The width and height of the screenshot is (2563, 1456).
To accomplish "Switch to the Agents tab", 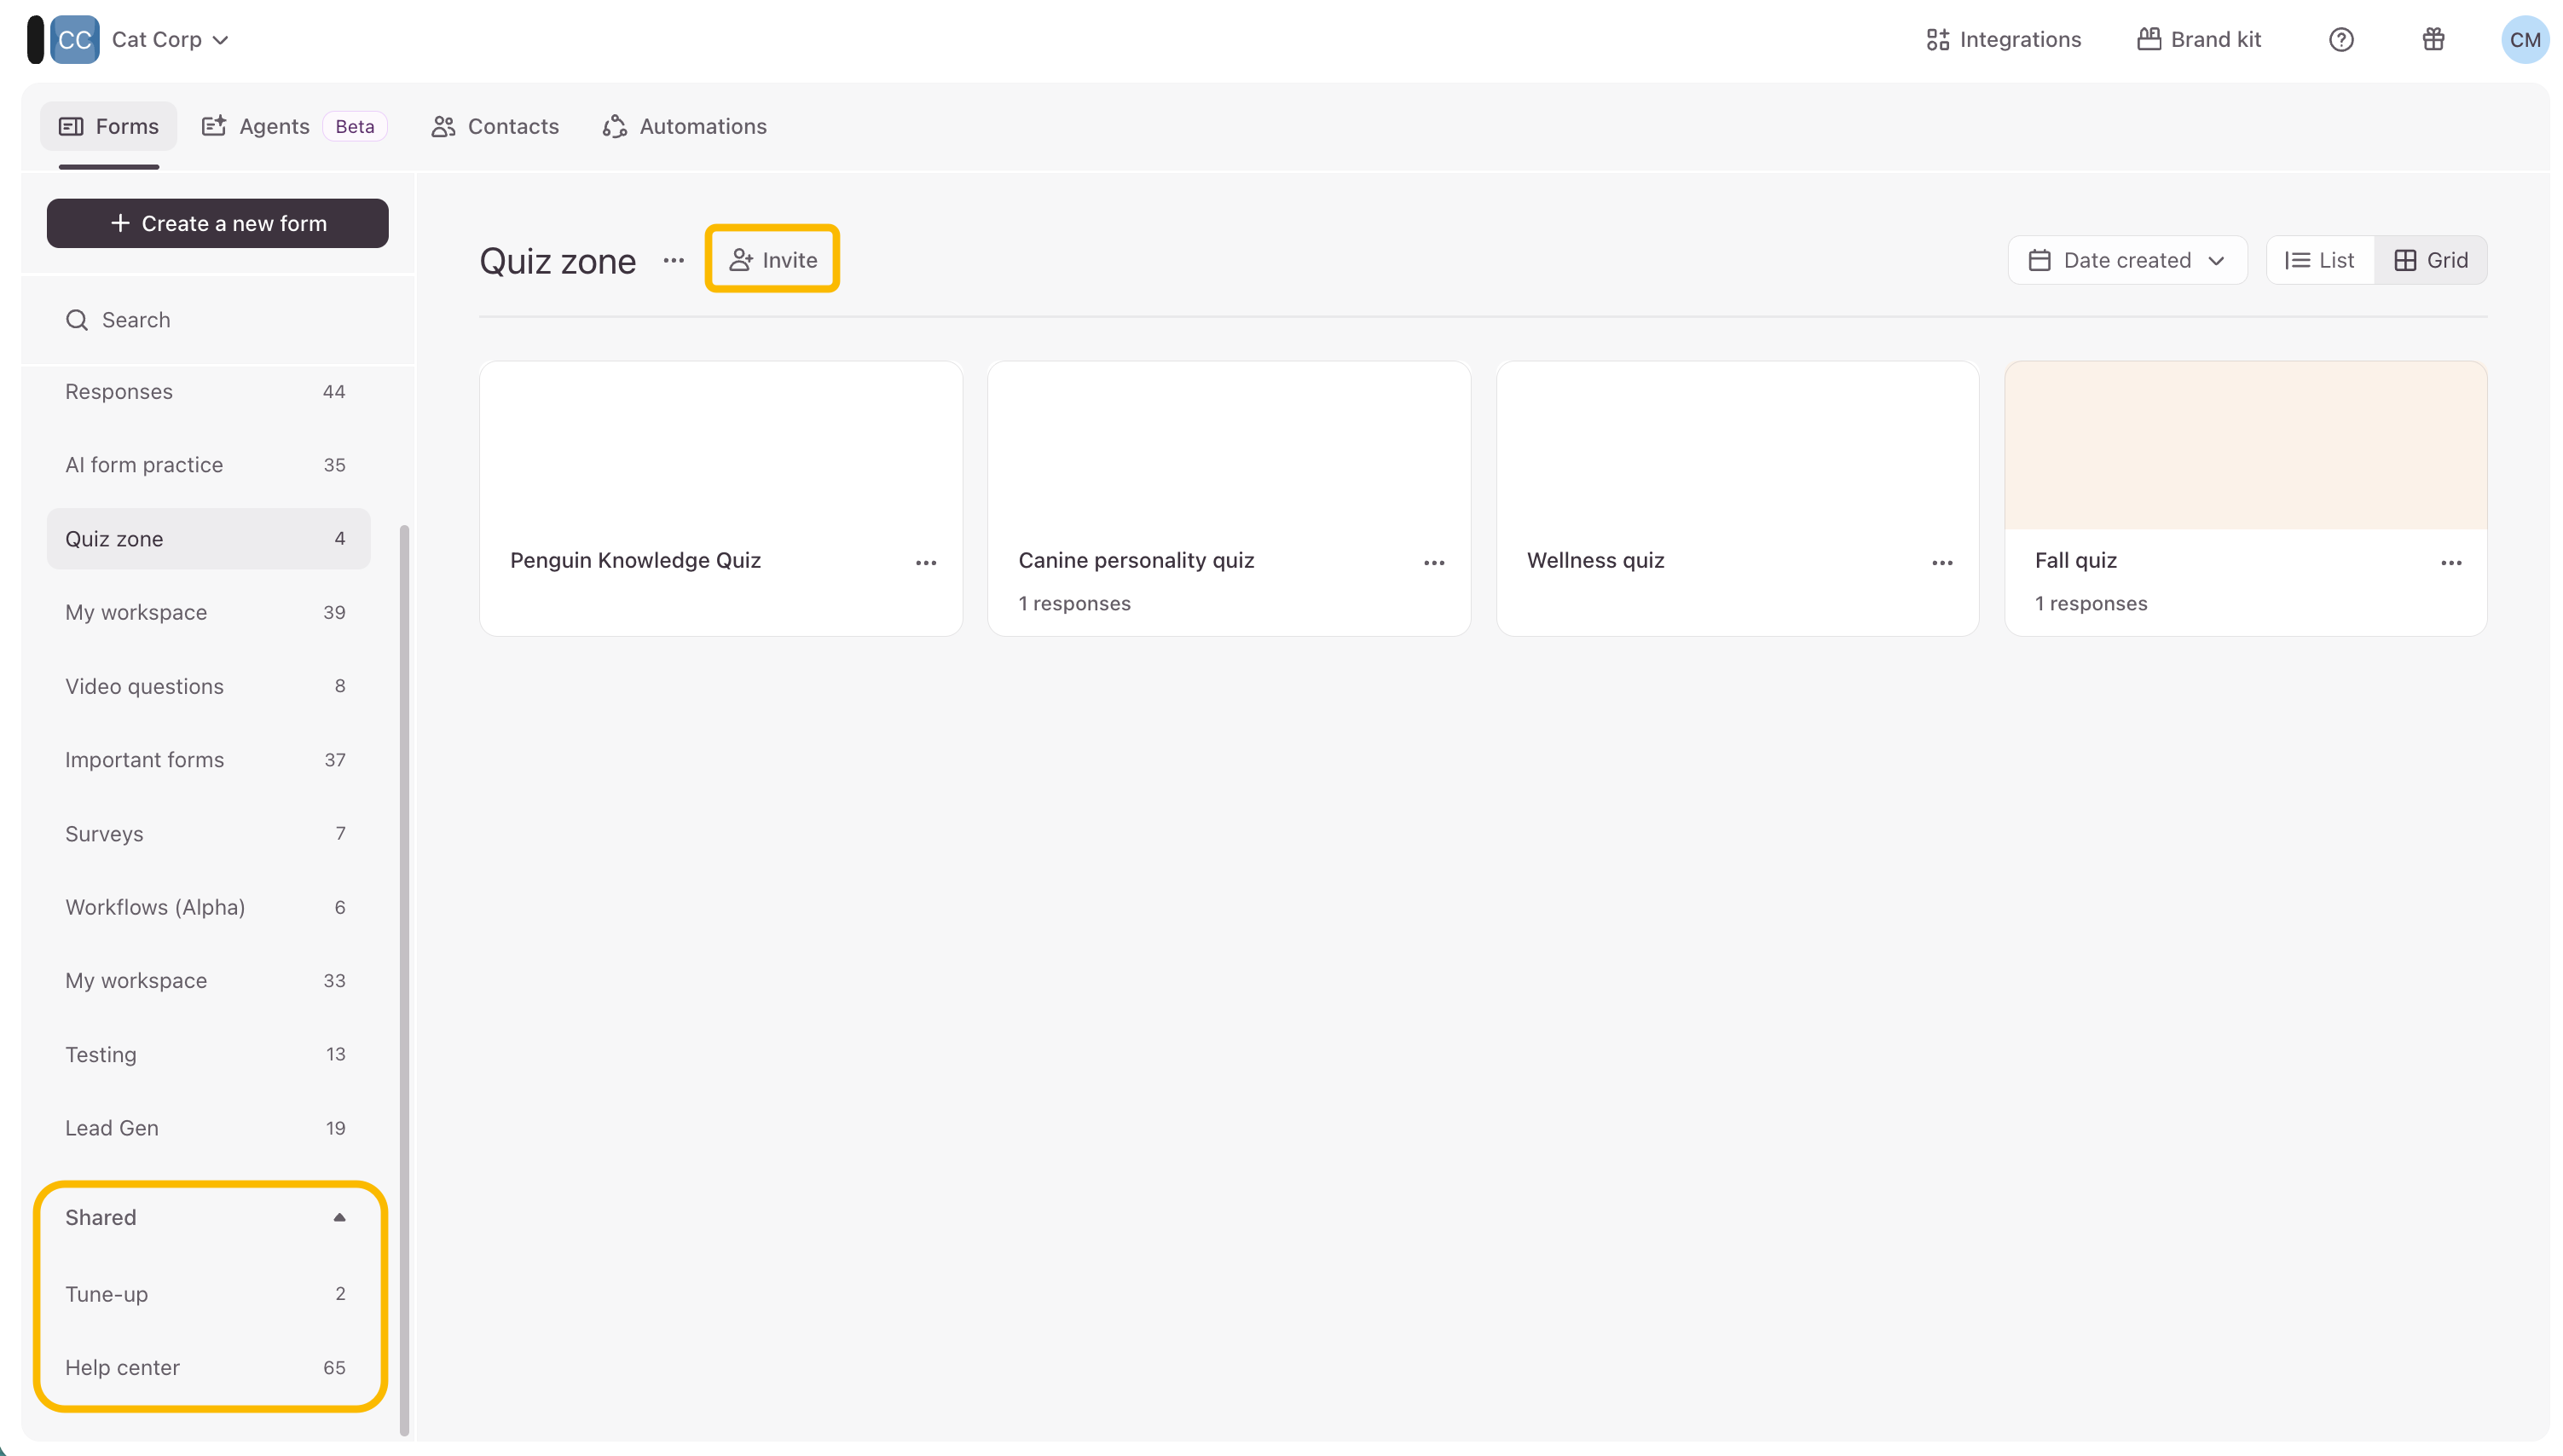I will (x=273, y=126).
